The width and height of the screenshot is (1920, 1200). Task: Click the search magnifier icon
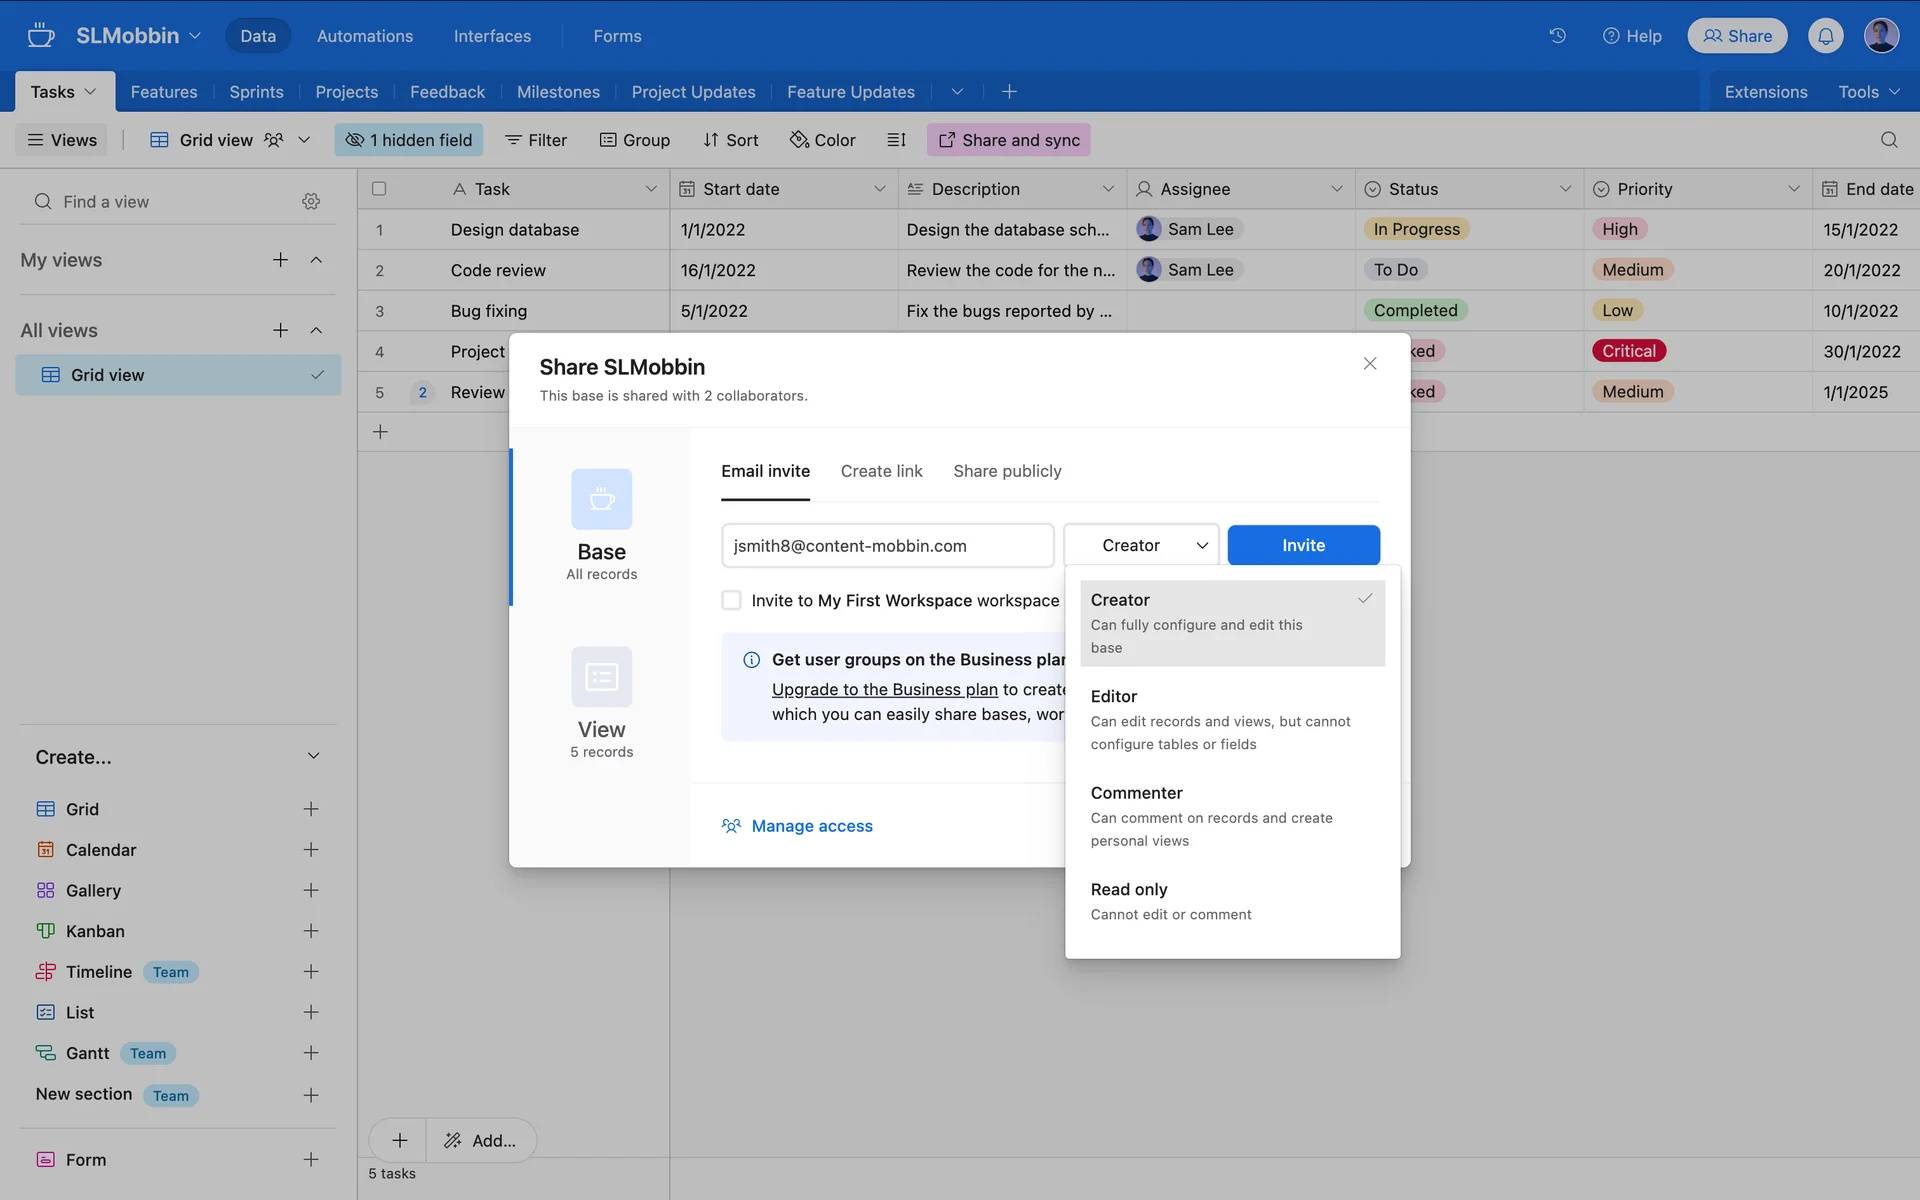coord(1888,140)
